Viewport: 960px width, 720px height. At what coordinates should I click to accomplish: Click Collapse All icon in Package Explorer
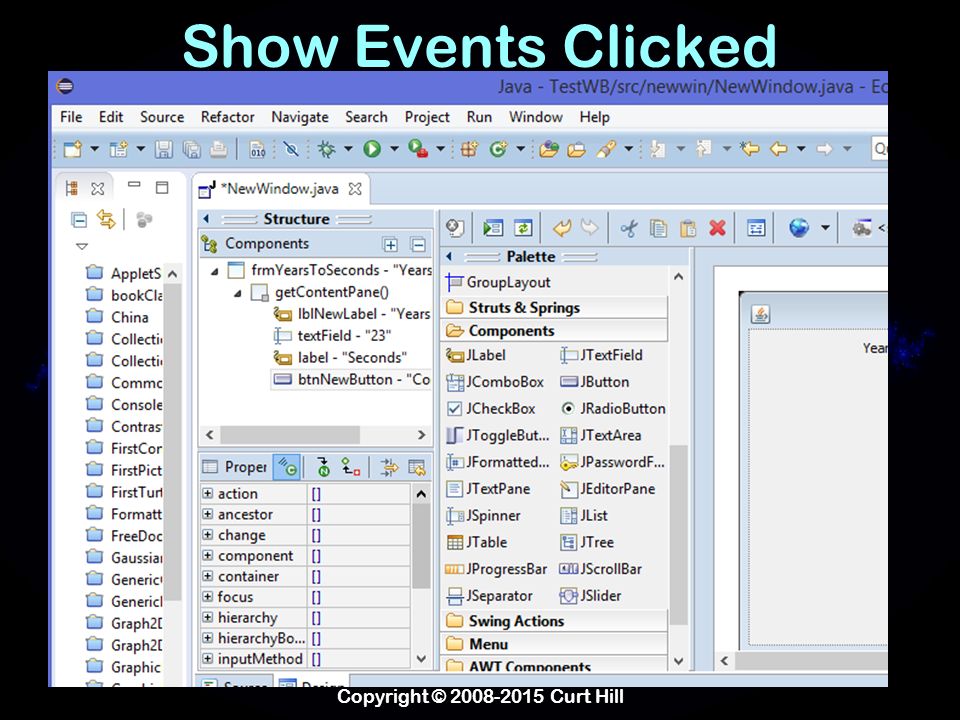pos(79,219)
